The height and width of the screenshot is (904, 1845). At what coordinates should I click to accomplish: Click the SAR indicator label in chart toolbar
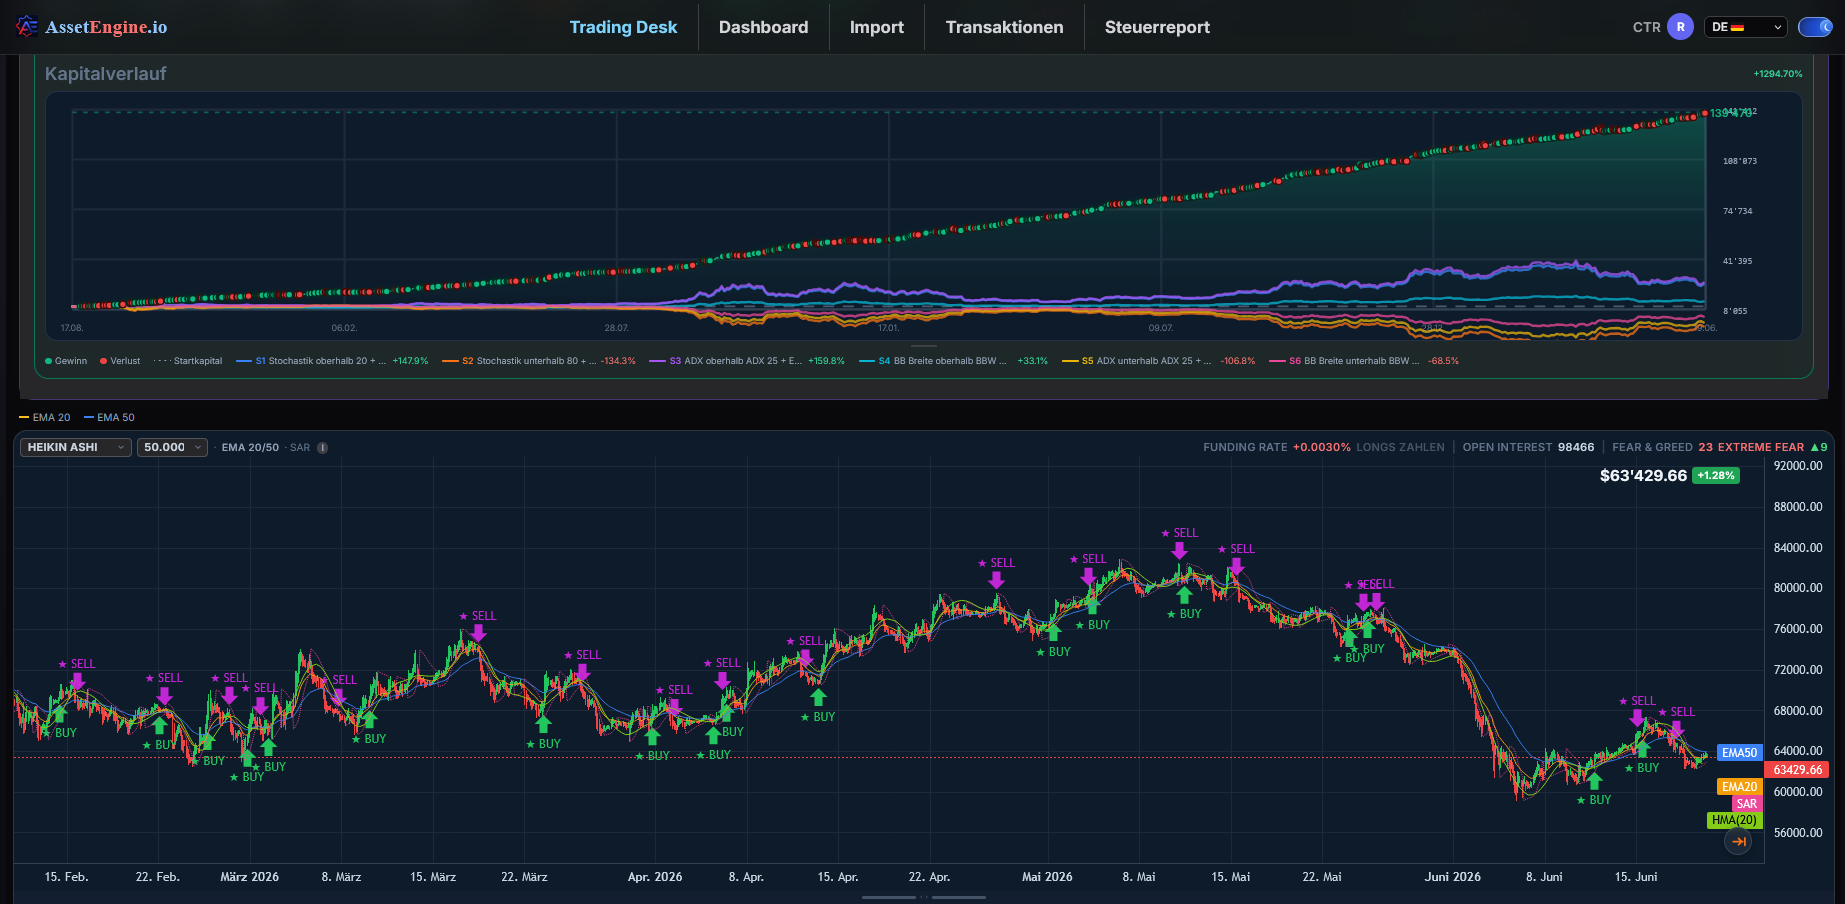click(x=300, y=448)
